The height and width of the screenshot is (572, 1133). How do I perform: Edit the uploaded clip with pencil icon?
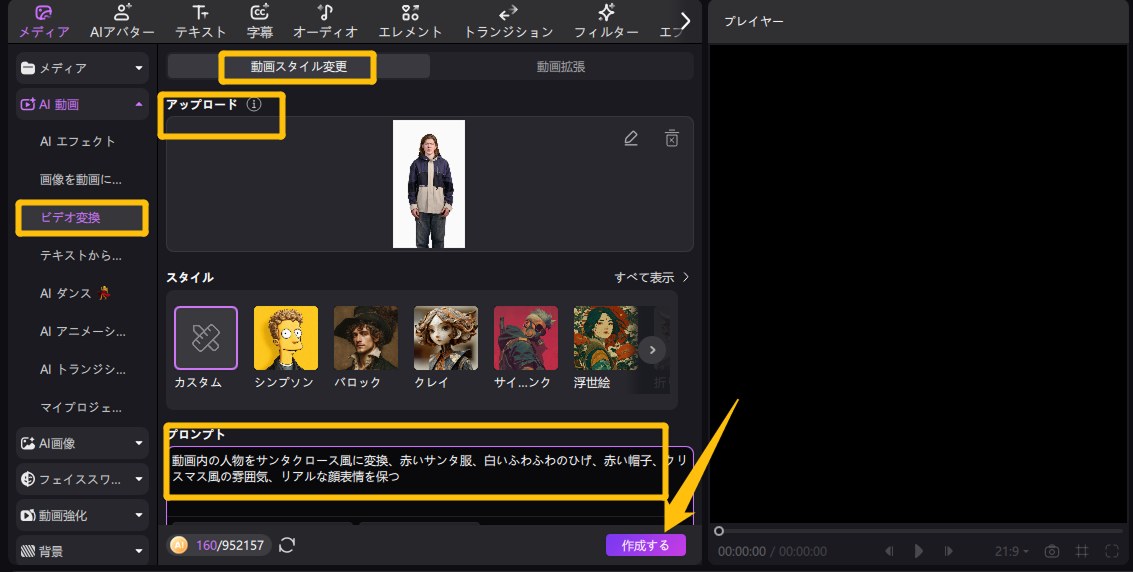pyautogui.click(x=631, y=138)
